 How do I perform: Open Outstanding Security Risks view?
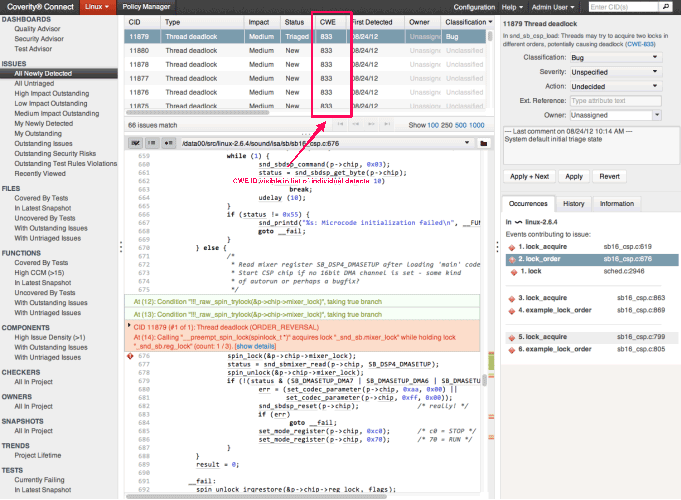click(55, 153)
